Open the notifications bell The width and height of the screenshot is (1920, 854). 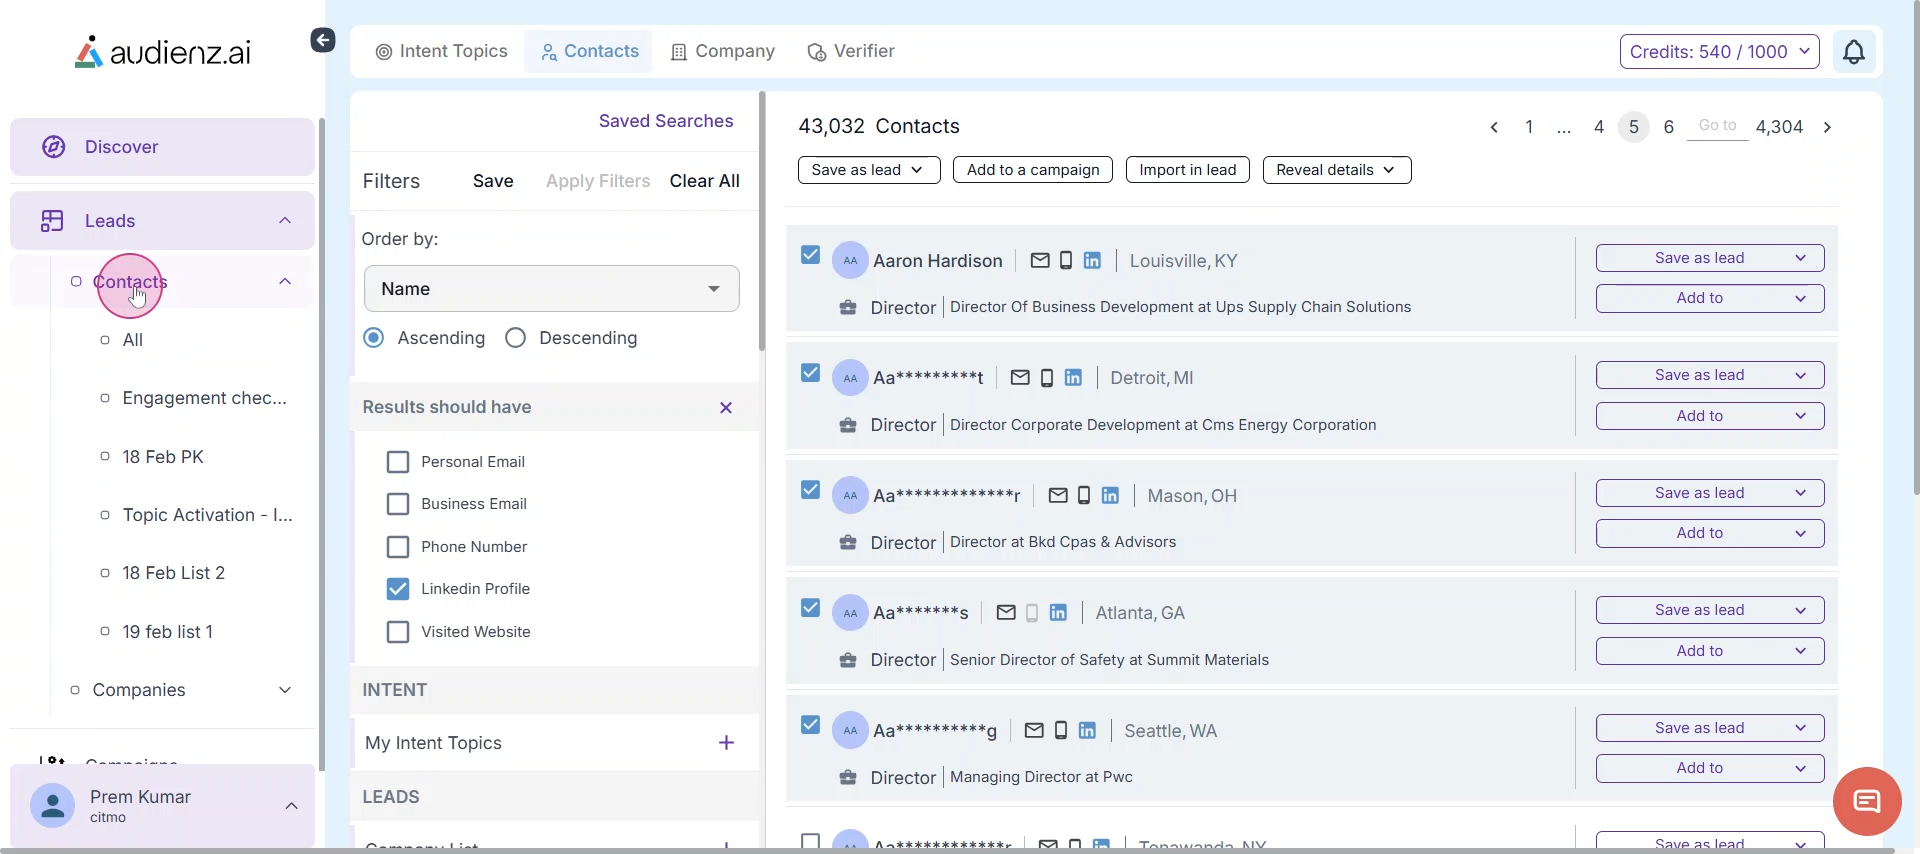[1854, 52]
